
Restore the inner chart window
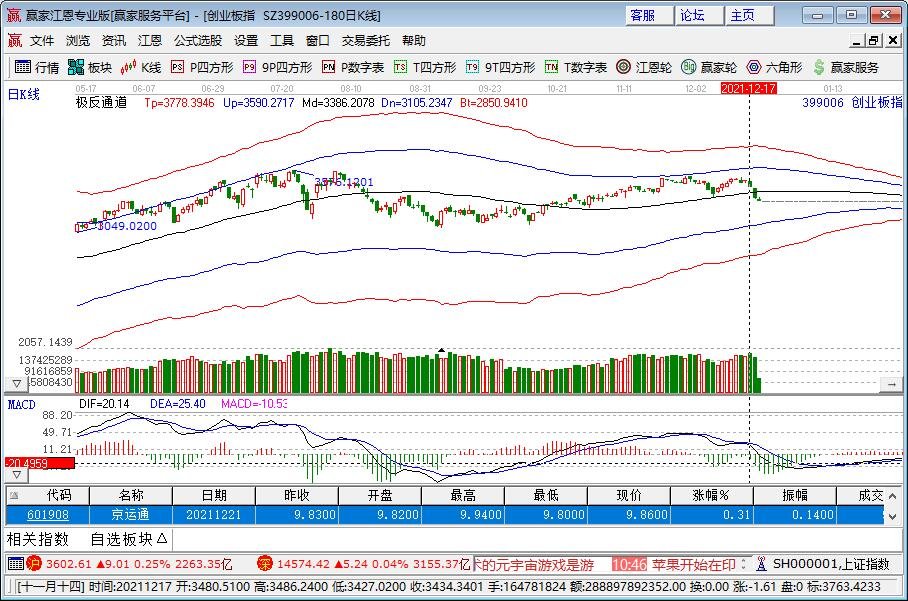873,41
